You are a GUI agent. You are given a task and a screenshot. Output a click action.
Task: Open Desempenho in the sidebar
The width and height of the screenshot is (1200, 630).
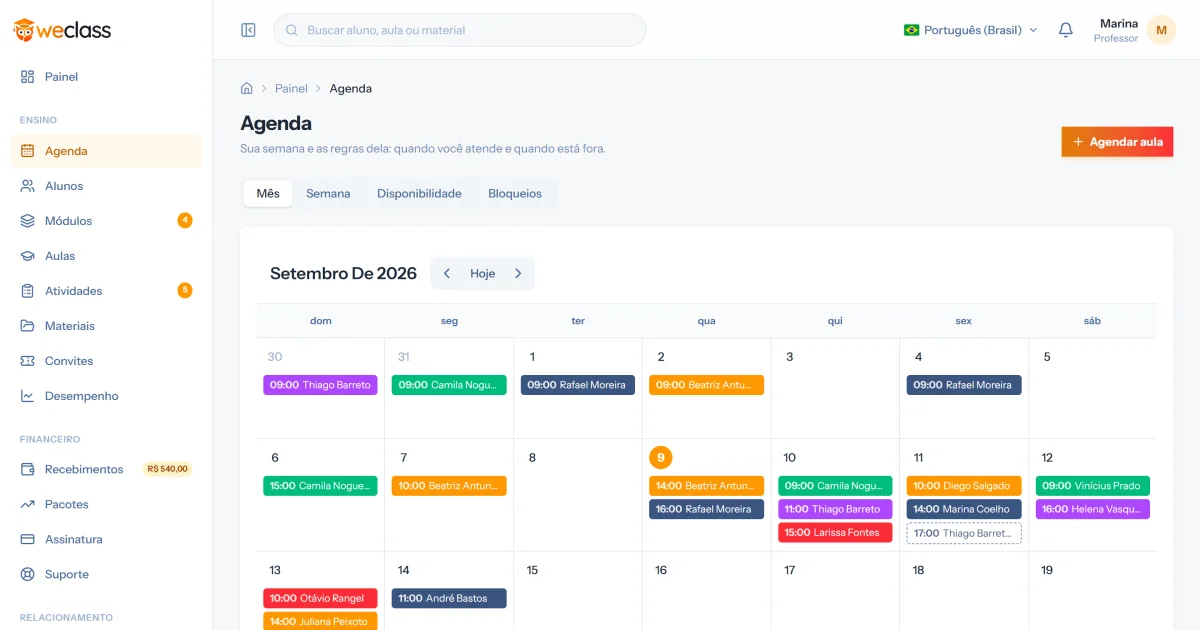click(x=106, y=396)
